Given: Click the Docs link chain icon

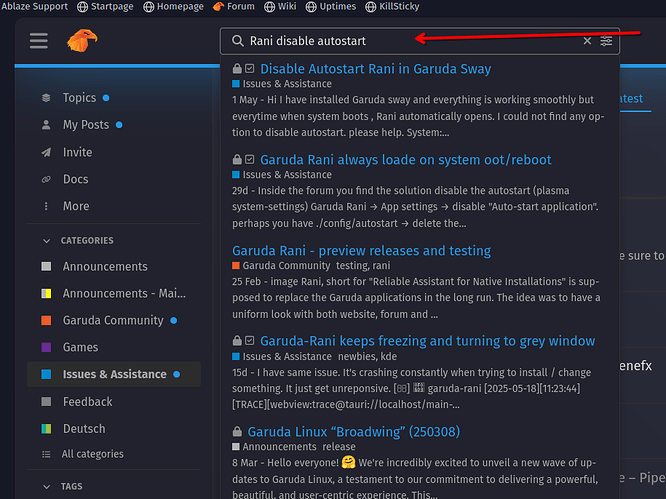Looking at the screenshot, I should click(46, 179).
